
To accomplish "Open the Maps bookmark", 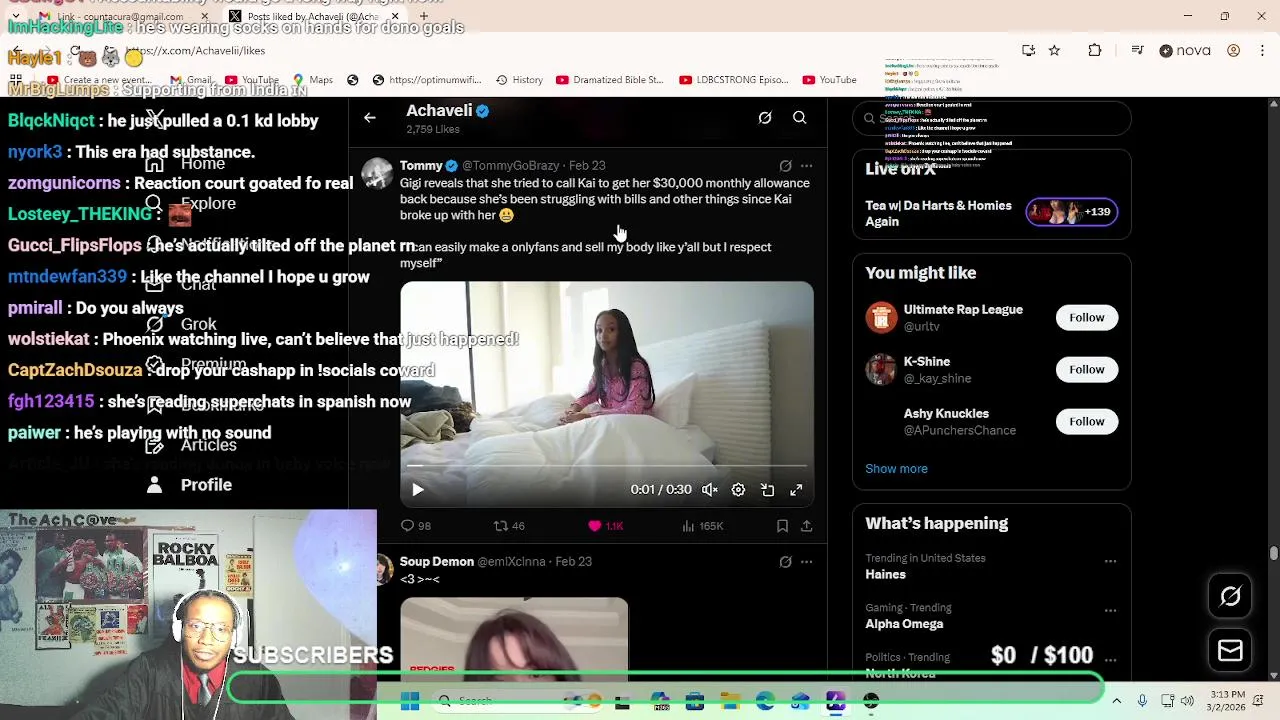I will pyautogui.click(x=312, y=80).
